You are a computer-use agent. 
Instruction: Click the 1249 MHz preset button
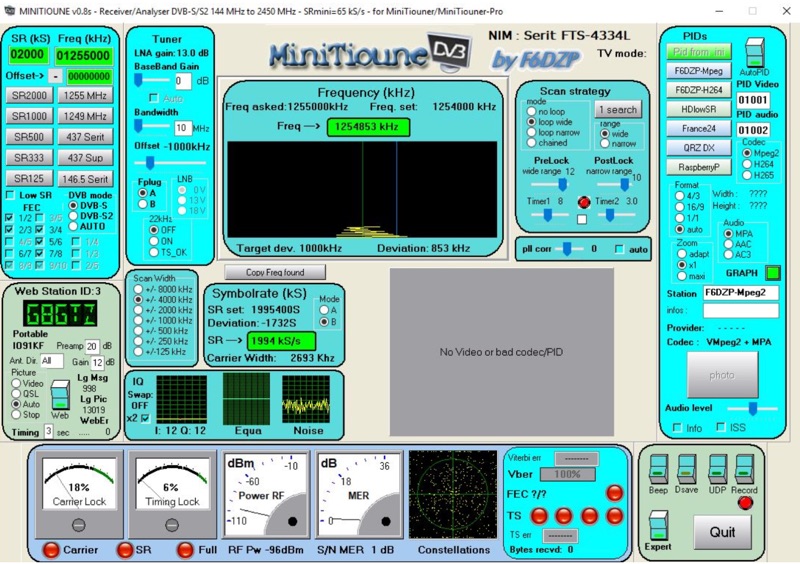[x=85, y=116]
